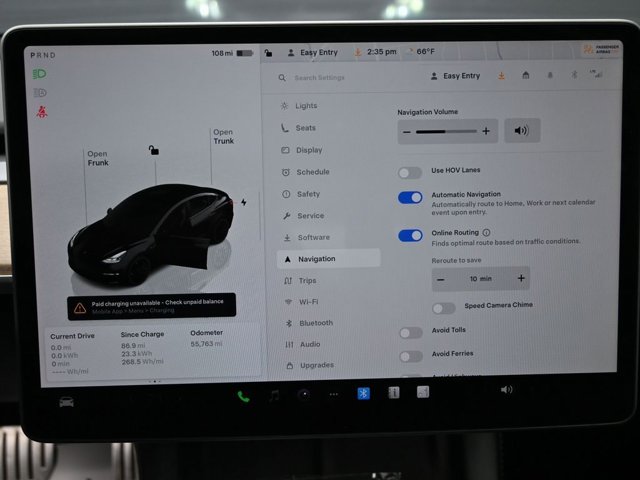
Task: Increase Reroute to save minutes
Action: [521, 278]
